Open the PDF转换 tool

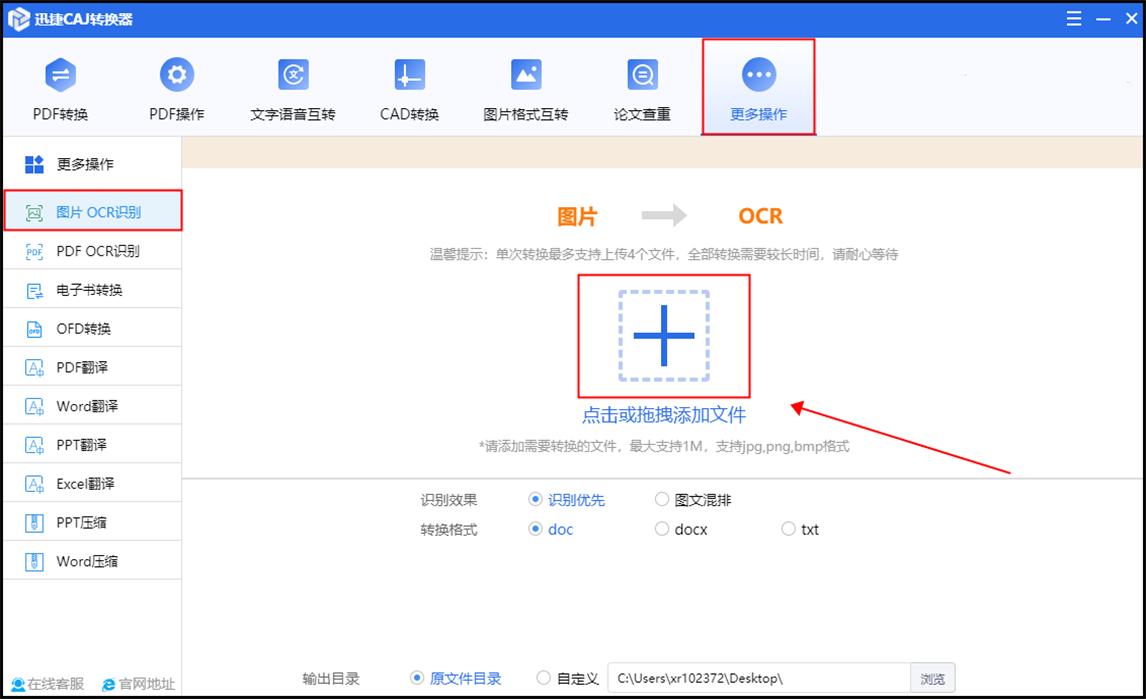coord(60,87)
